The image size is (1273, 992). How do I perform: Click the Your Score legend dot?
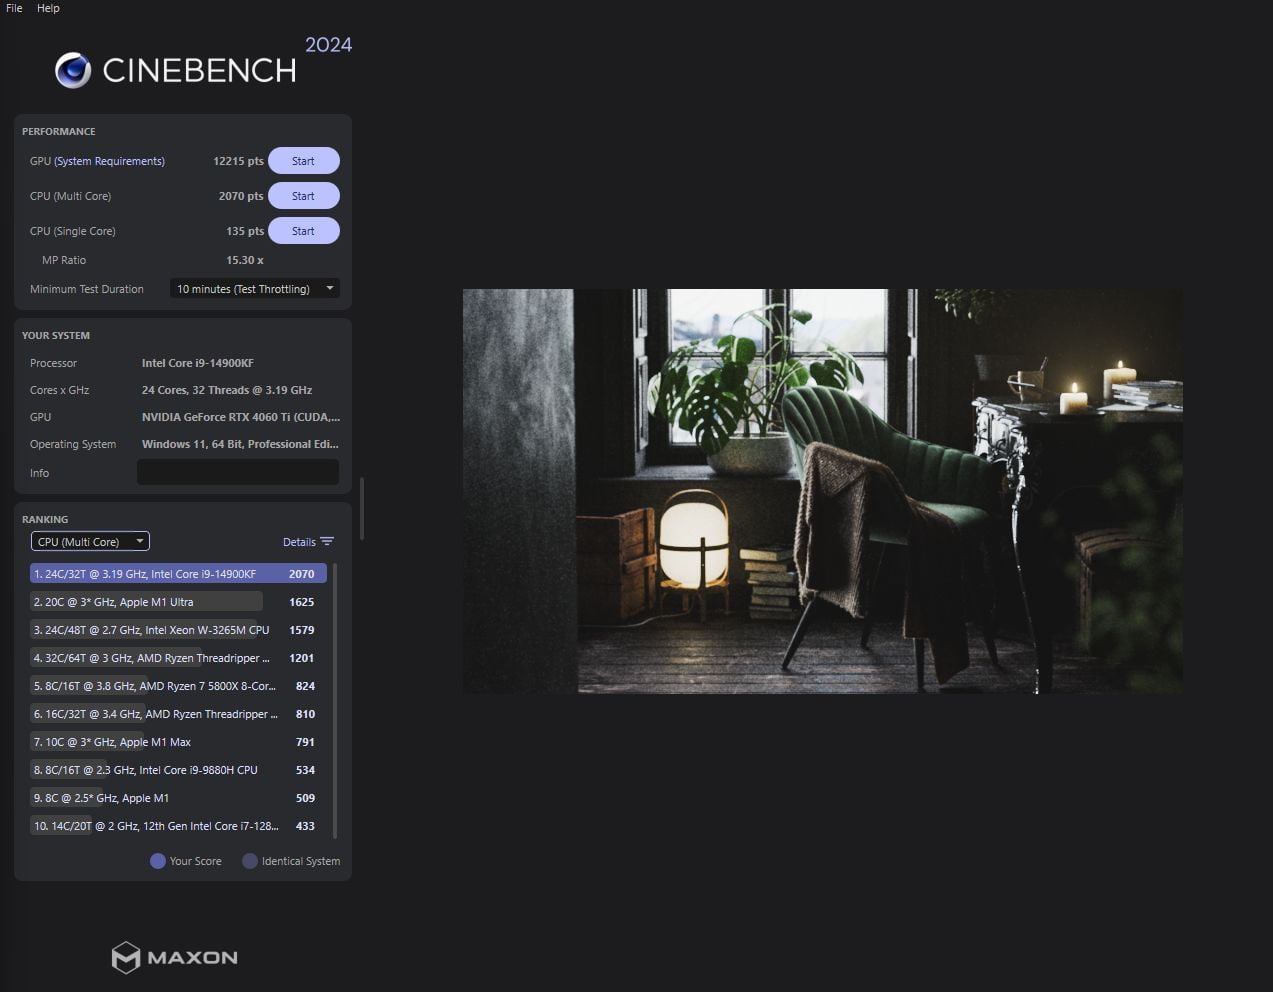(x=157, y=861)
